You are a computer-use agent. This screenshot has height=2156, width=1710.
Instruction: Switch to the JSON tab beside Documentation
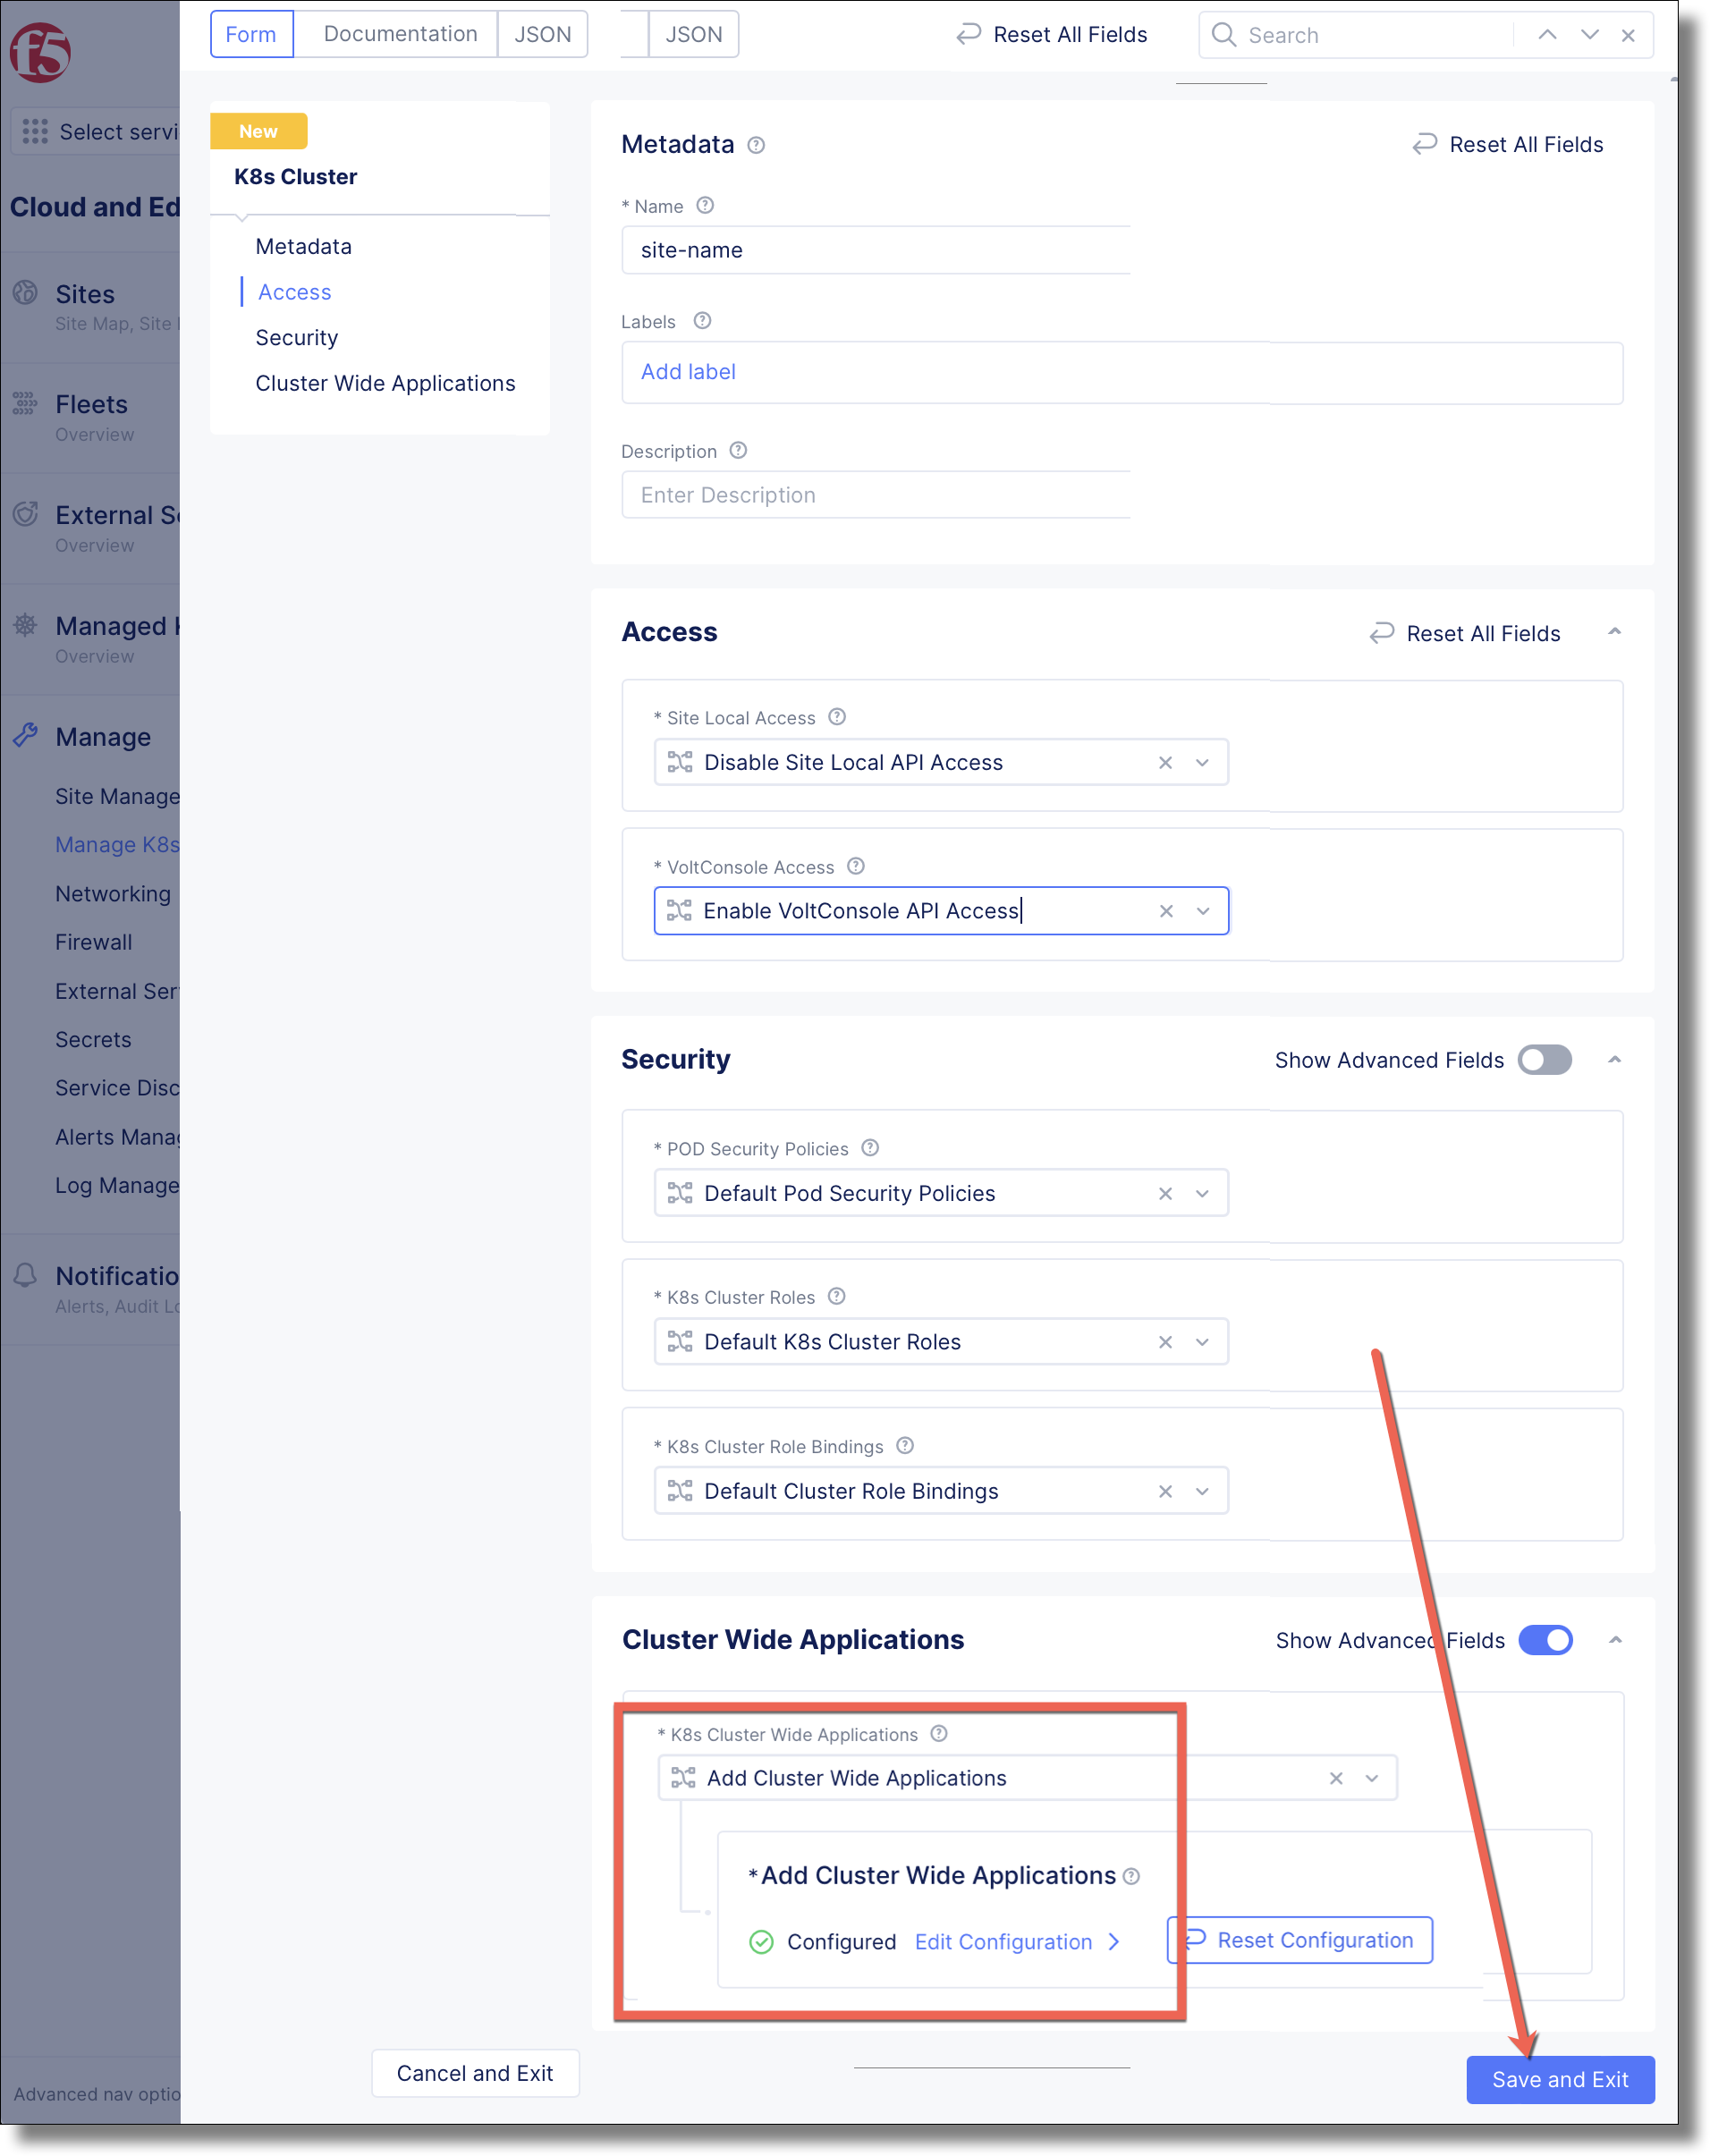click(x=543, y=34)
